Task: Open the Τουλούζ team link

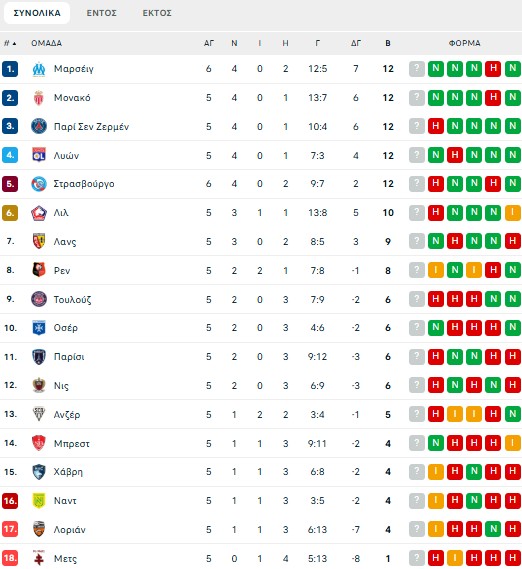Action: [72, 299]
